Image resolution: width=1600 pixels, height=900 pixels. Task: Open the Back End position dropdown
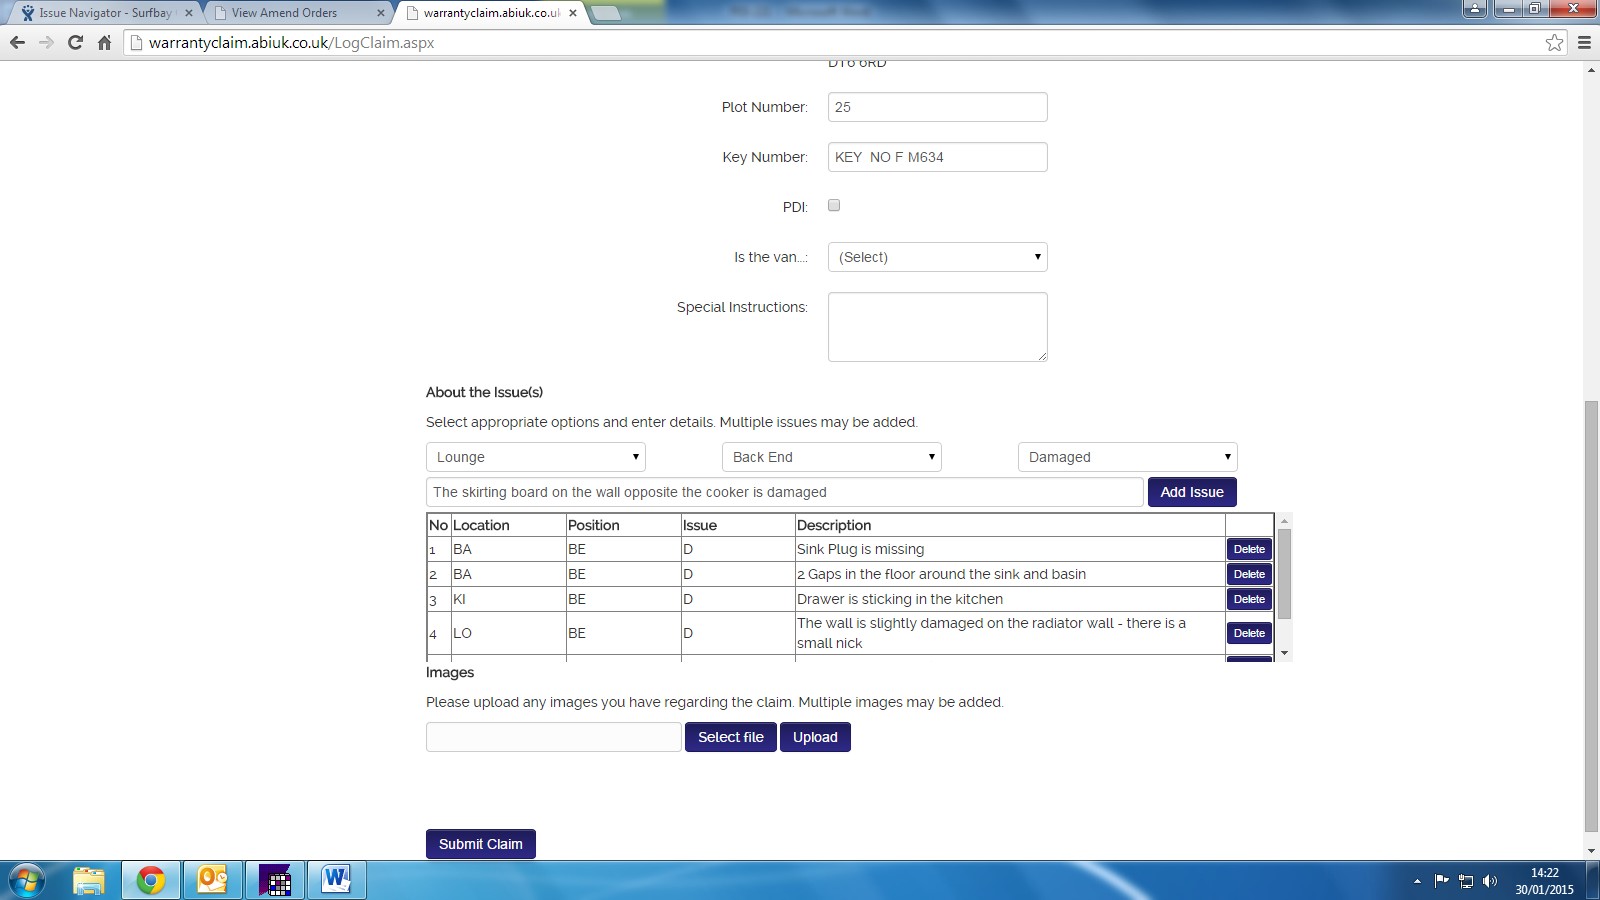[831, 457]
